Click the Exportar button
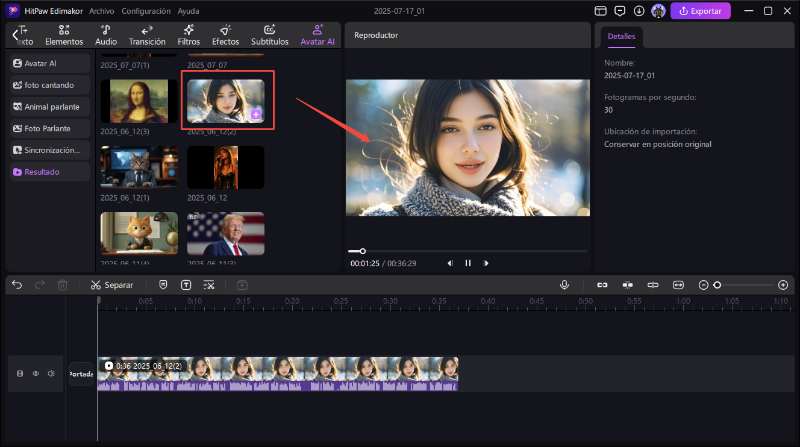 [700, 11]
